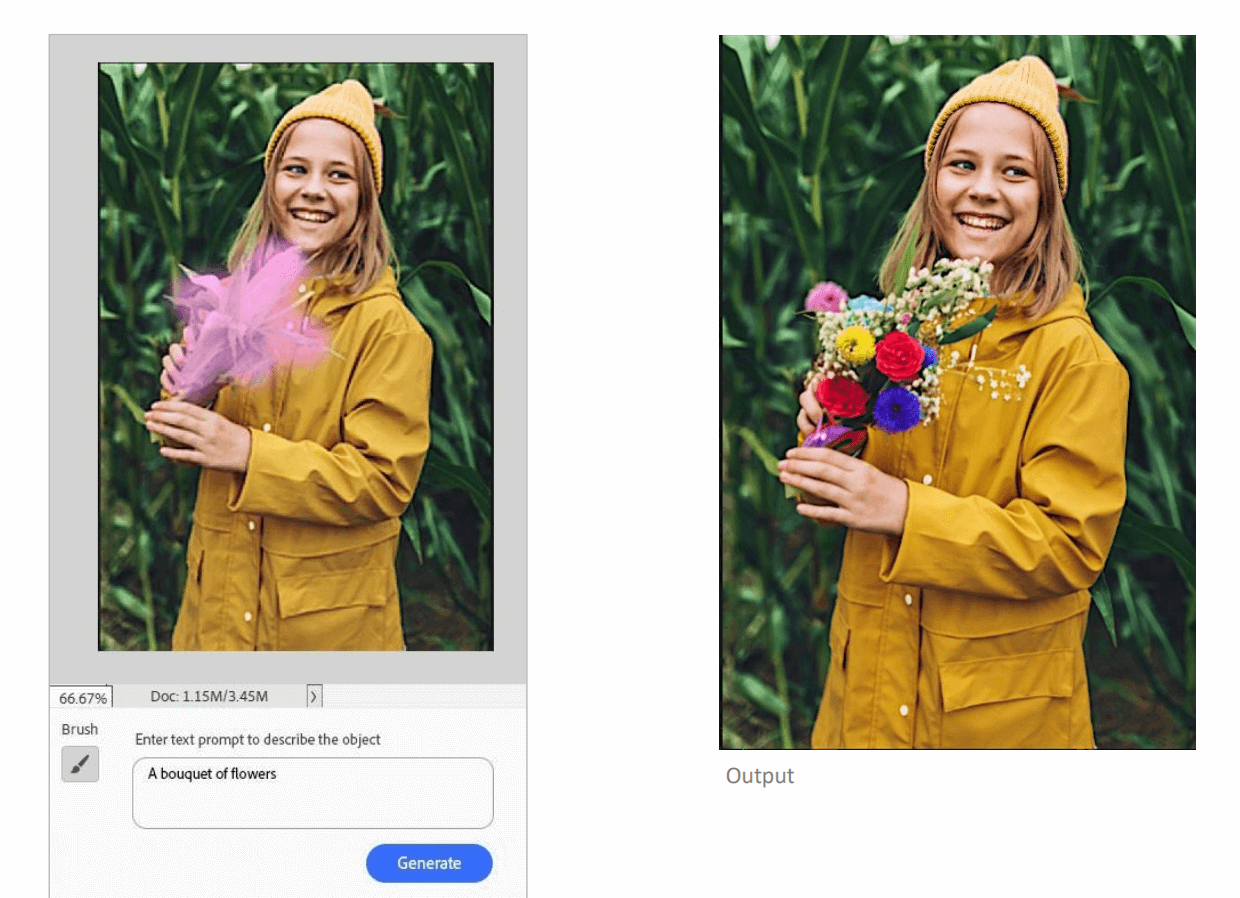Click the 'Output' caption text

tap(759, 776)
